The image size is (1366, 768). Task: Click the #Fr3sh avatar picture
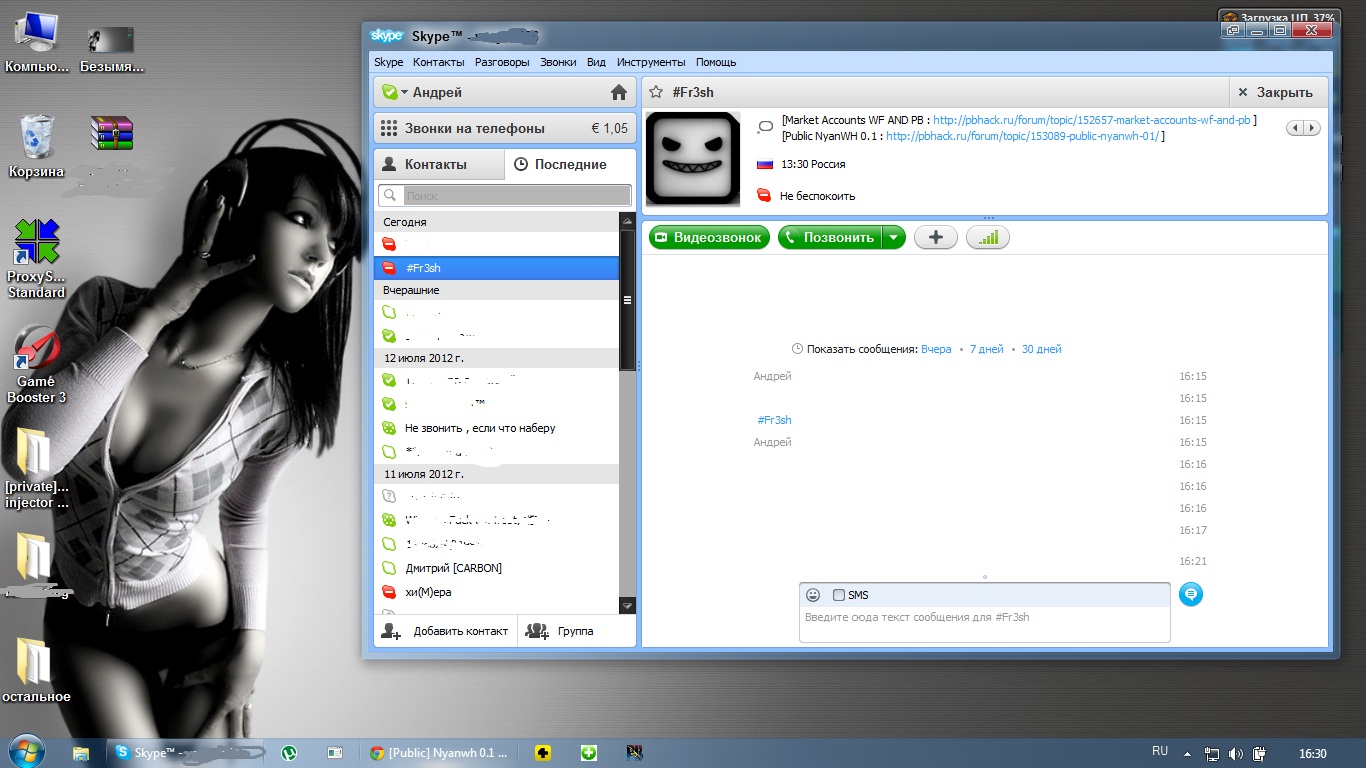tap(693, 159)
